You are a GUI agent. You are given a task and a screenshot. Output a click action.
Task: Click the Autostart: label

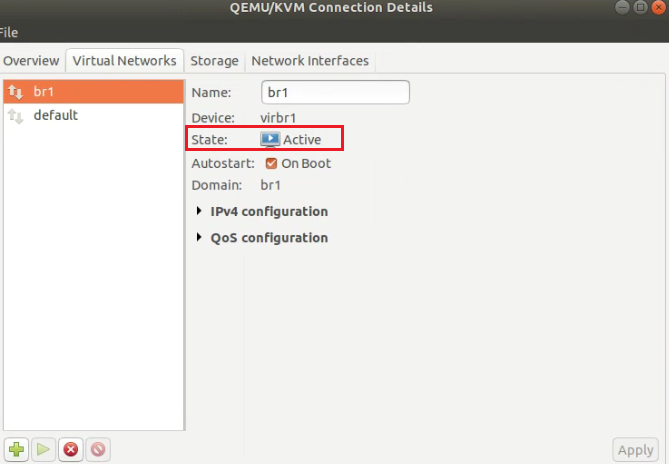coord(223,163)
